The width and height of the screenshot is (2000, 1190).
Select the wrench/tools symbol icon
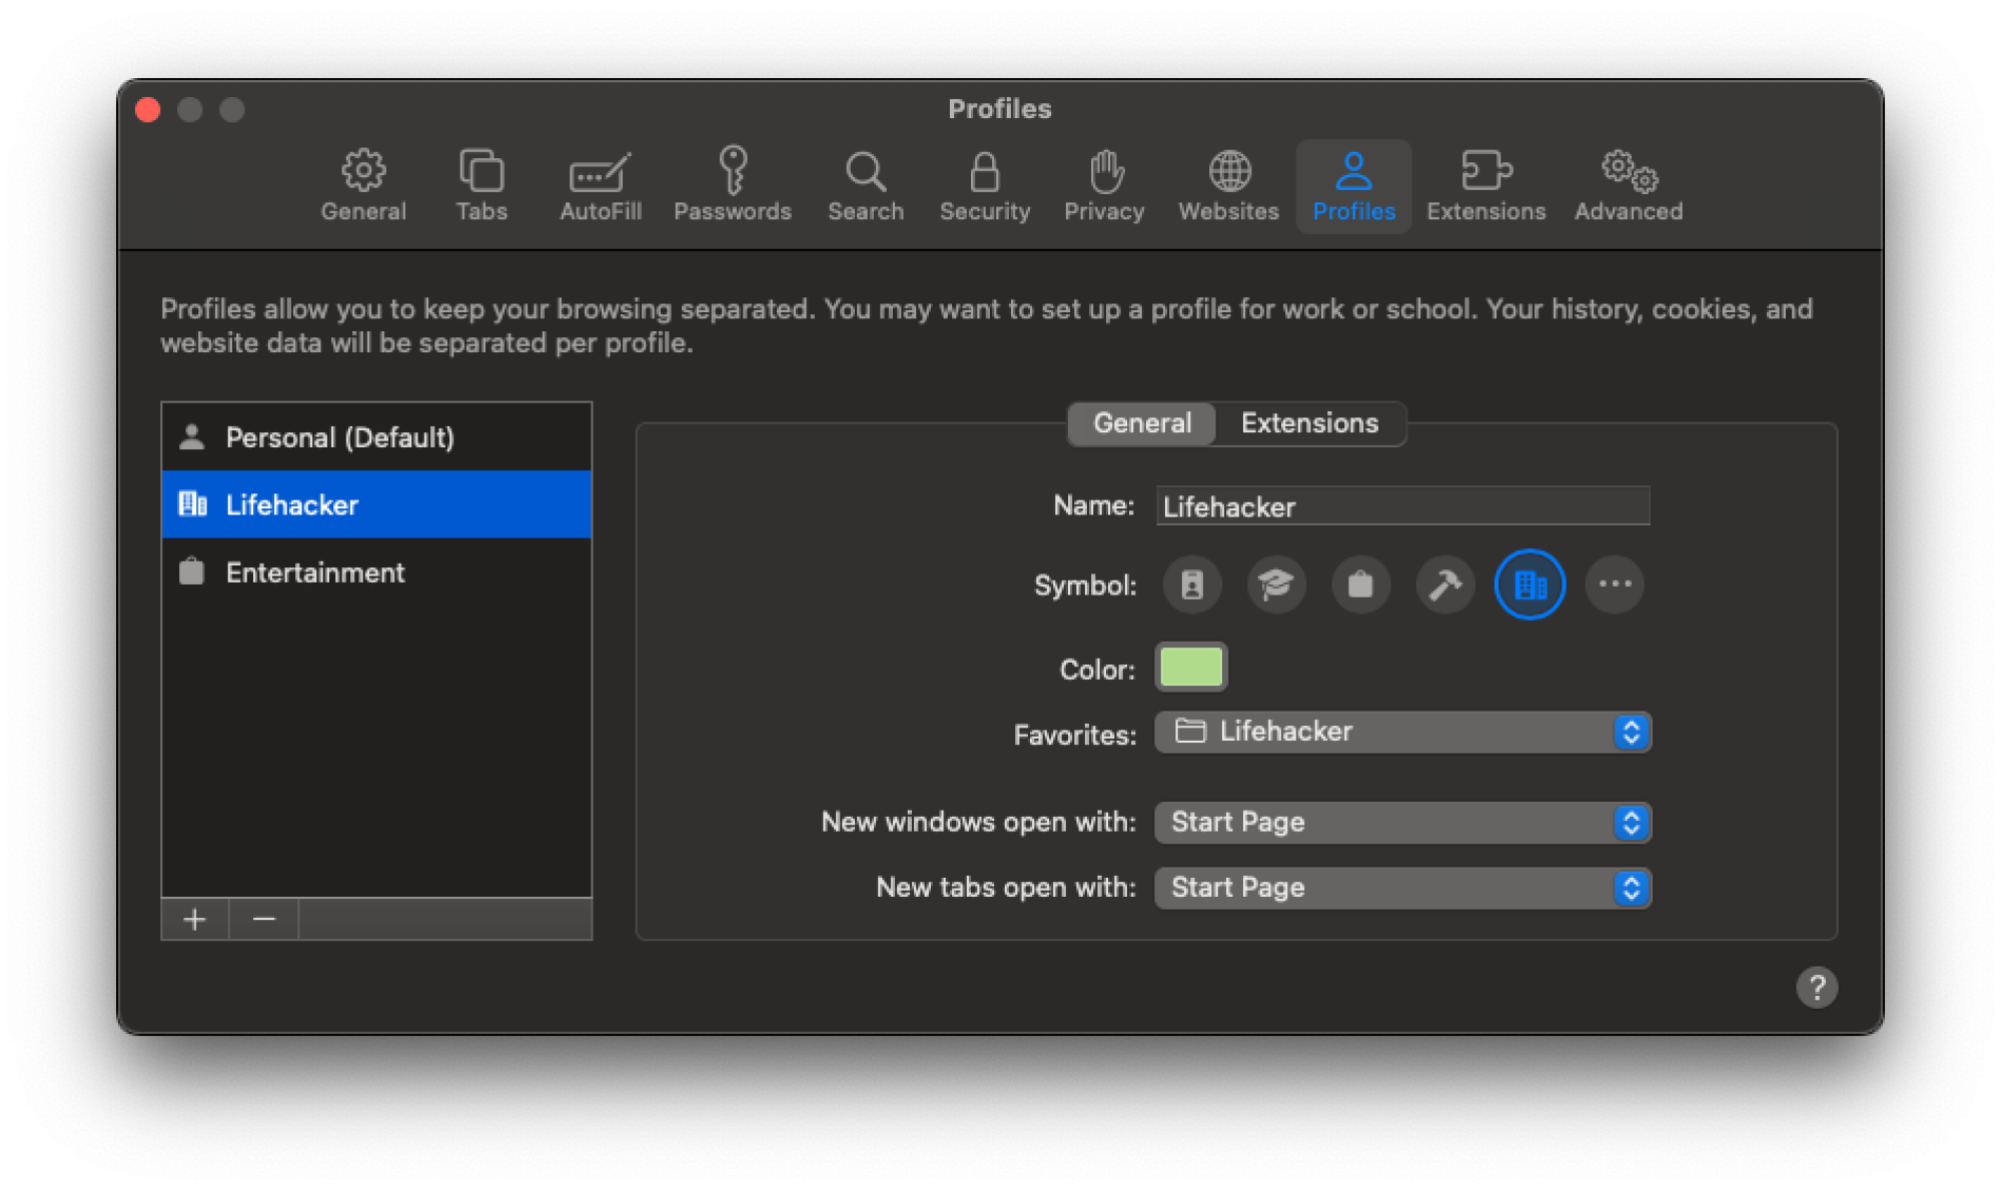pyautogui.click(x=1445, y=584)
